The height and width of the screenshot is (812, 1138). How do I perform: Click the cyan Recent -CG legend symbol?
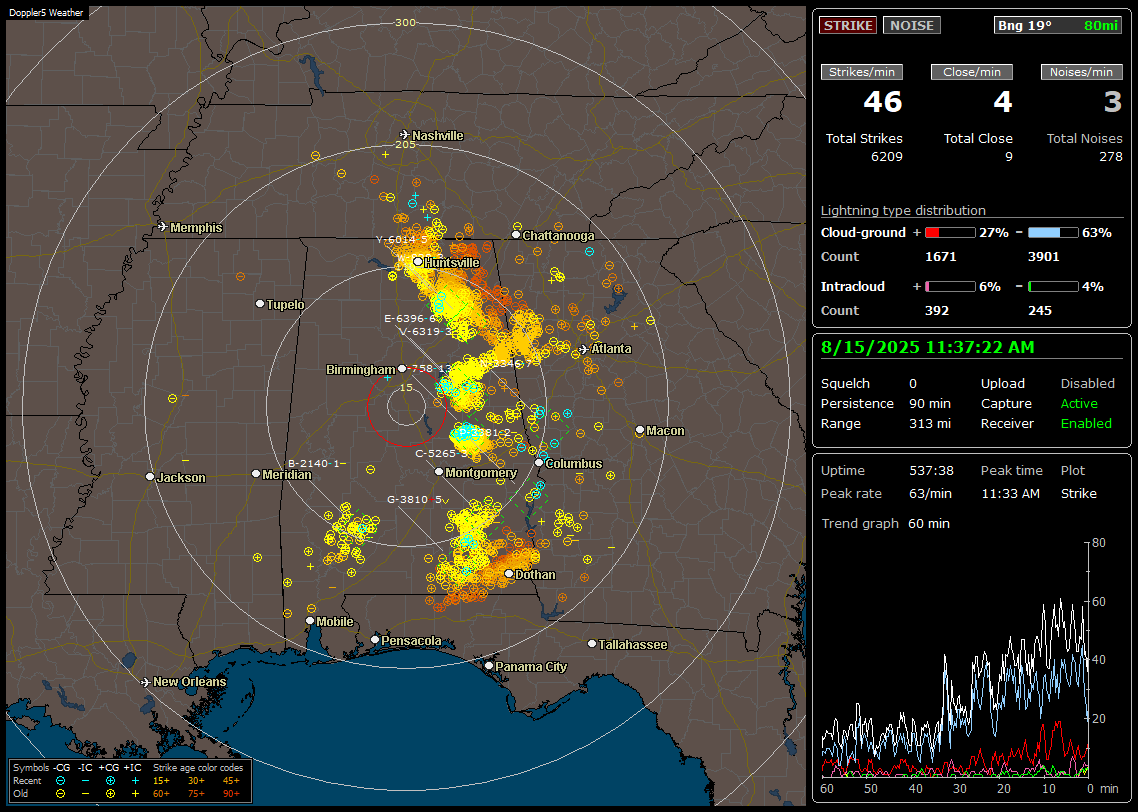point(60,781)
